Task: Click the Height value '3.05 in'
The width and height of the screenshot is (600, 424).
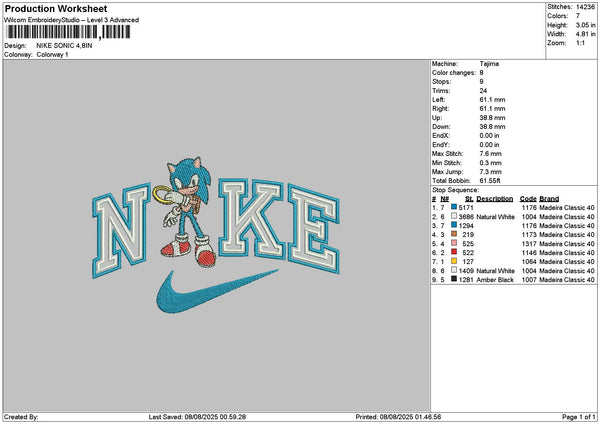Action: pos(585,25)
